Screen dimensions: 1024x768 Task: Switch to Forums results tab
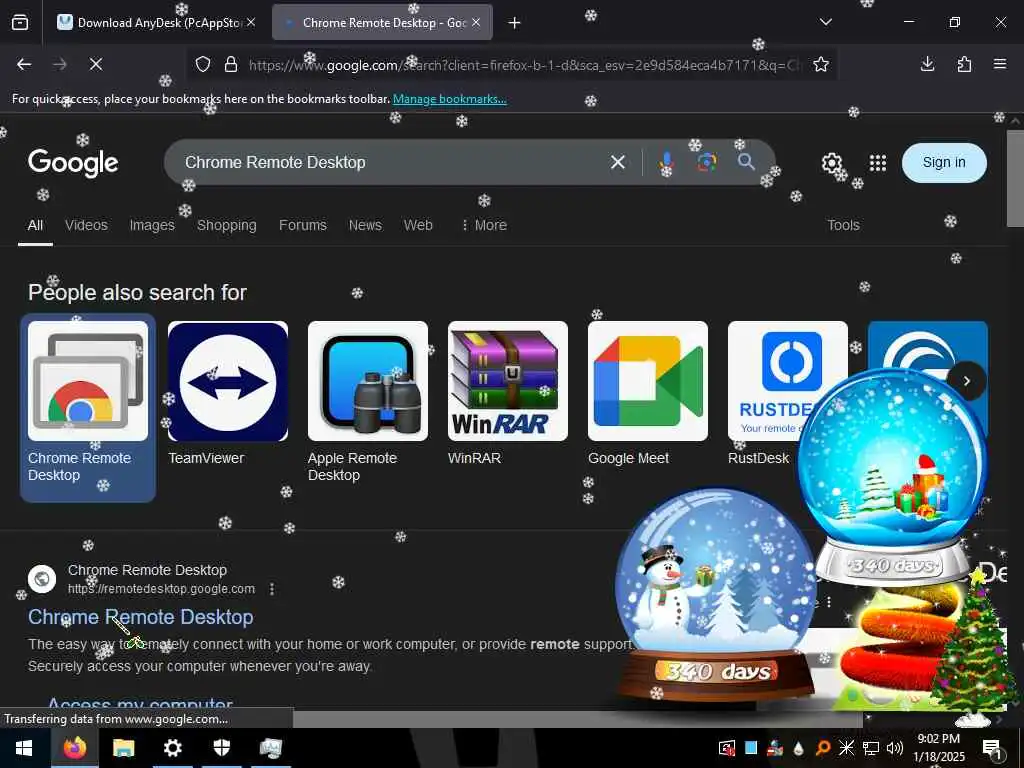(x=302, y=225)
